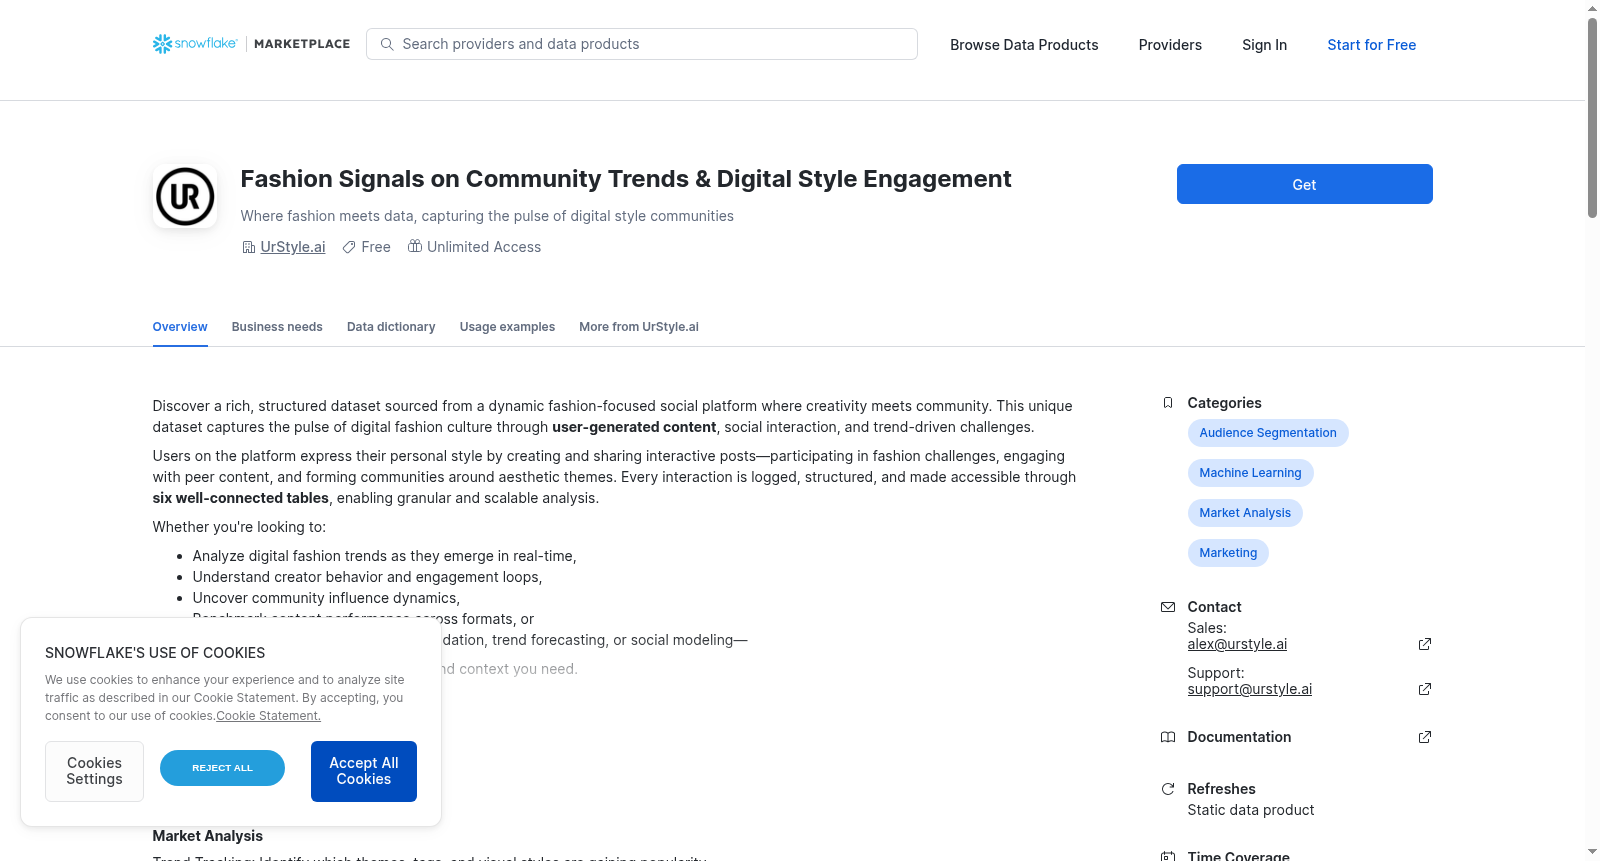Click the 'Market Analysis' section heading
Viewport: 1600px width, 861px height.
(x=207, y=836)
